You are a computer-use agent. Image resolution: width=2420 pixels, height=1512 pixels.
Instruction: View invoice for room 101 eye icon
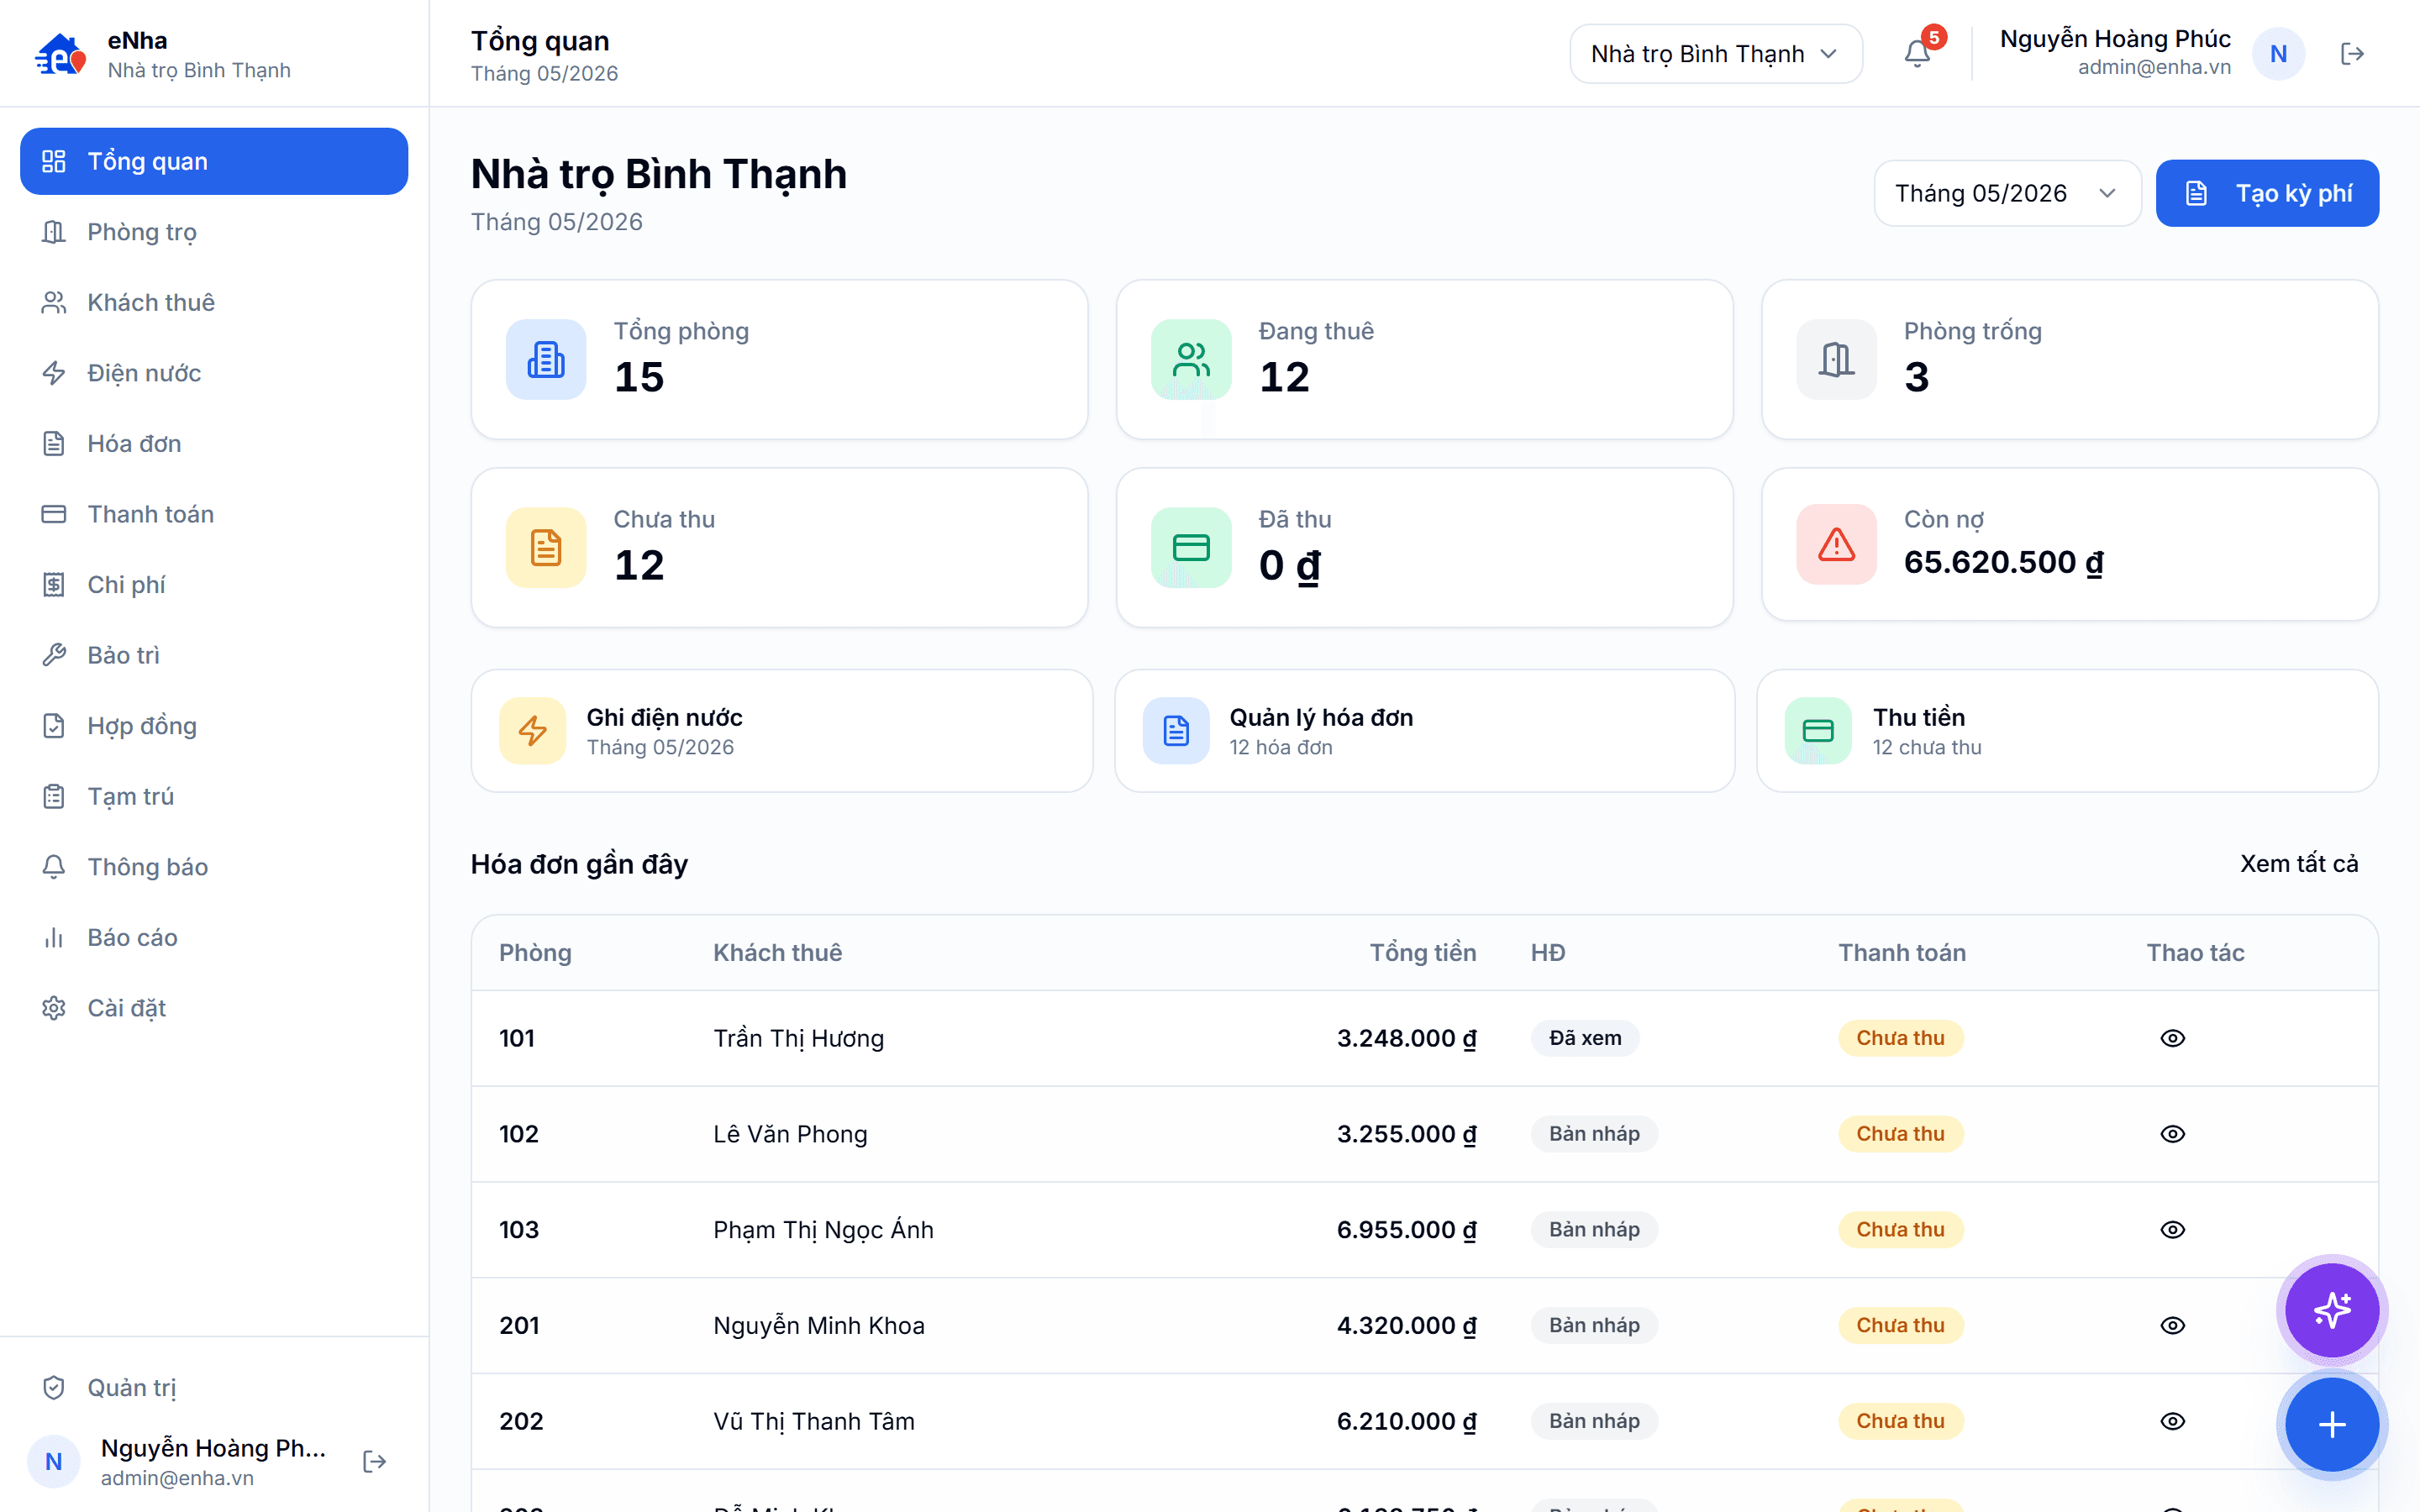tap(2172, 1038)
